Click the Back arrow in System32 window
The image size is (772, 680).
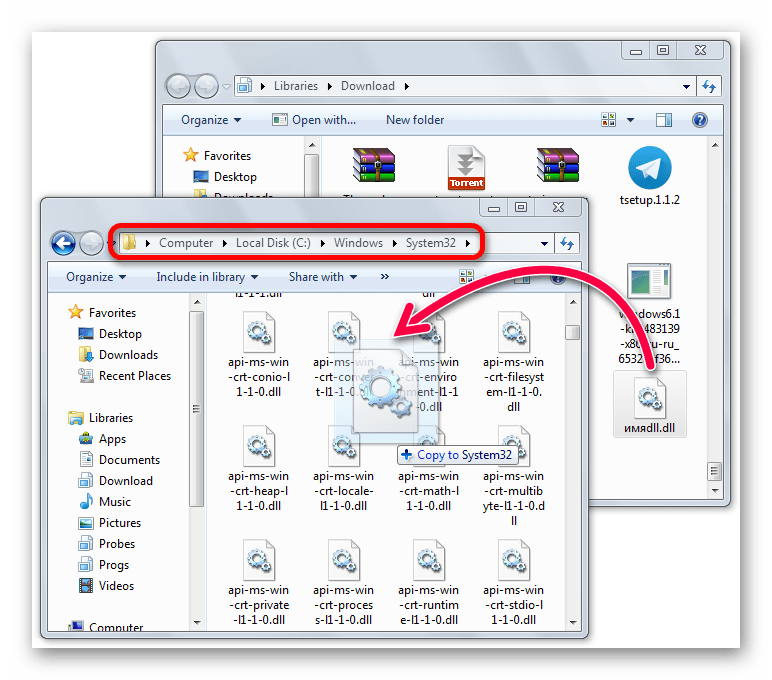63,243
